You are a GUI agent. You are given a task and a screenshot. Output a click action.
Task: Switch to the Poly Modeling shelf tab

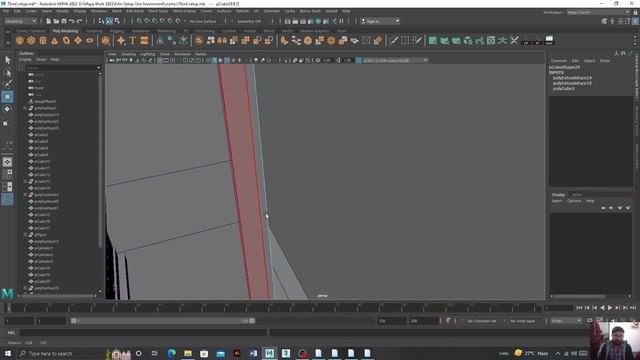[x=65, y=31]
